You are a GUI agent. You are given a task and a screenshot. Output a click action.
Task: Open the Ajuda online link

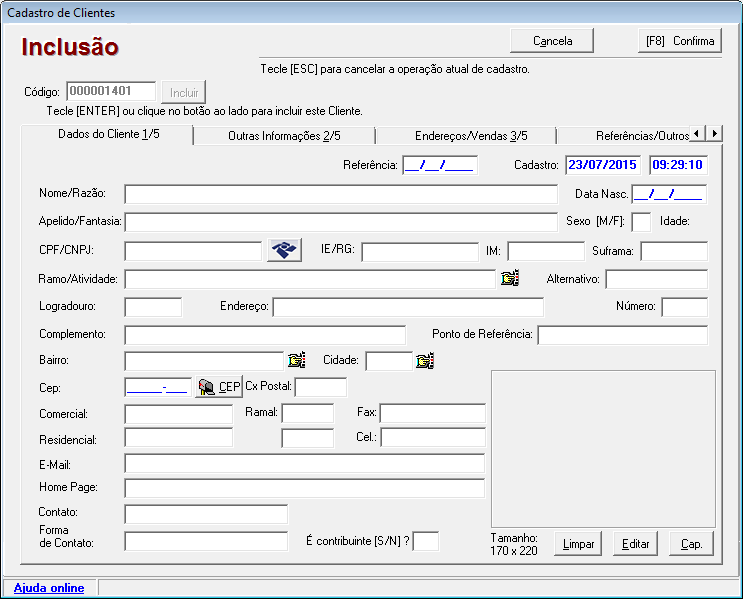pyautogui.click(x=49, y=588)
